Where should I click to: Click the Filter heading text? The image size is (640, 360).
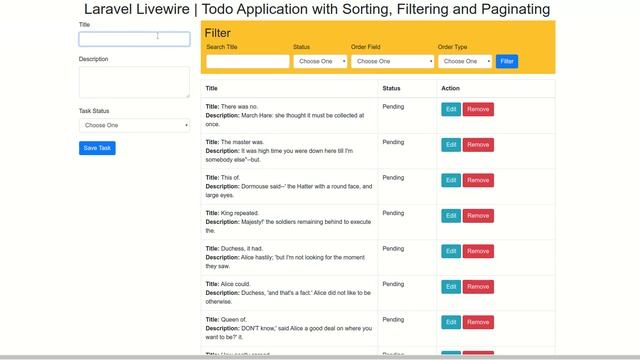pyautogui.click(x=218, y=33)
